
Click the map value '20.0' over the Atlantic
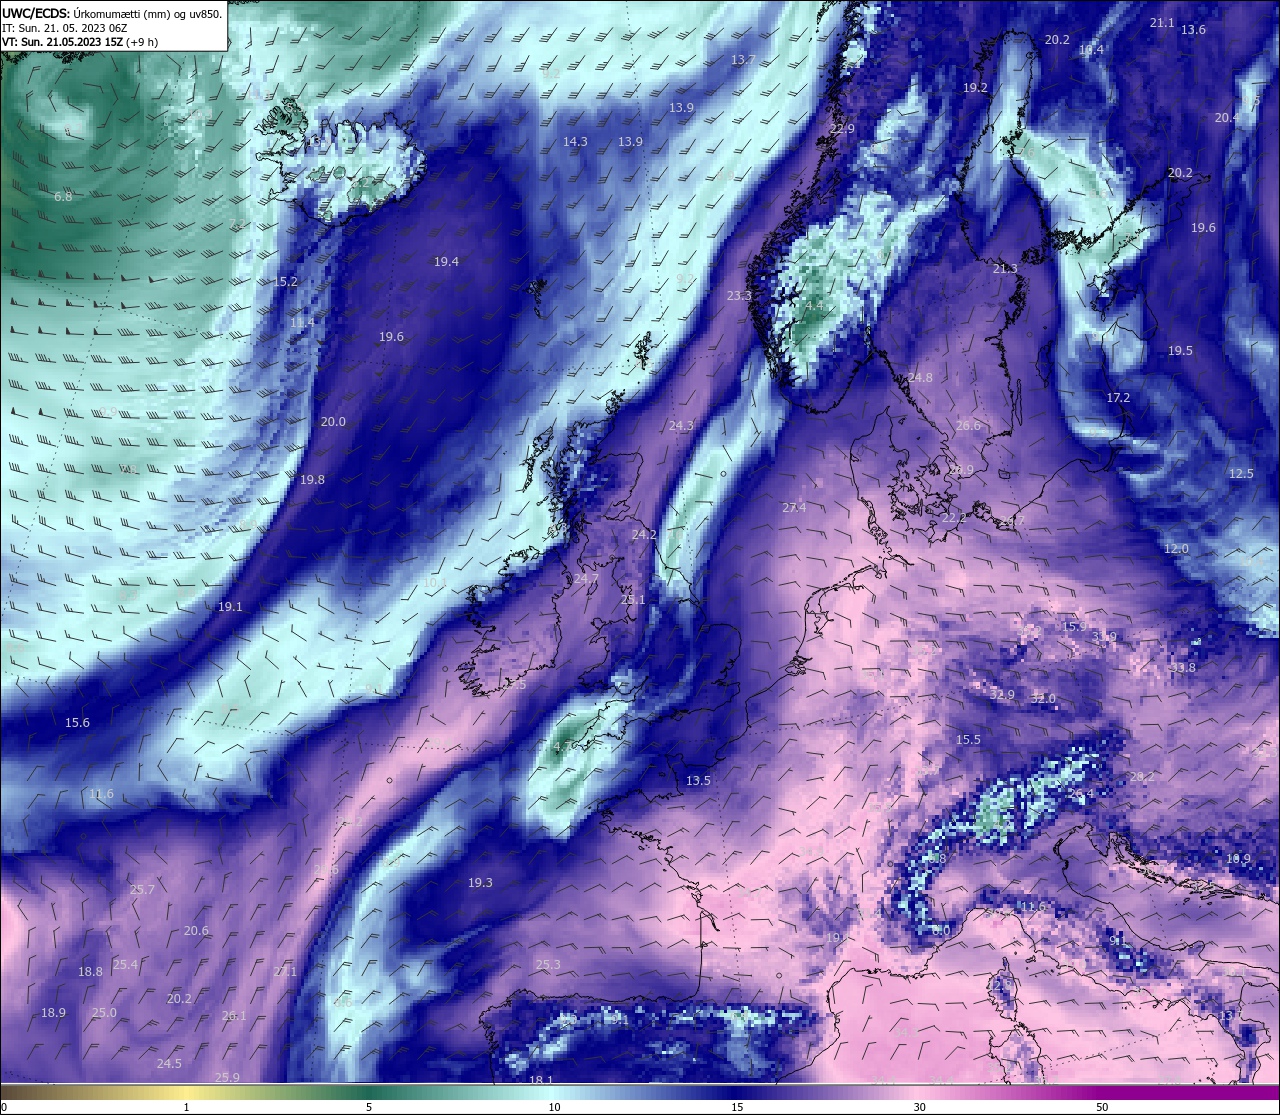(333, 421)
